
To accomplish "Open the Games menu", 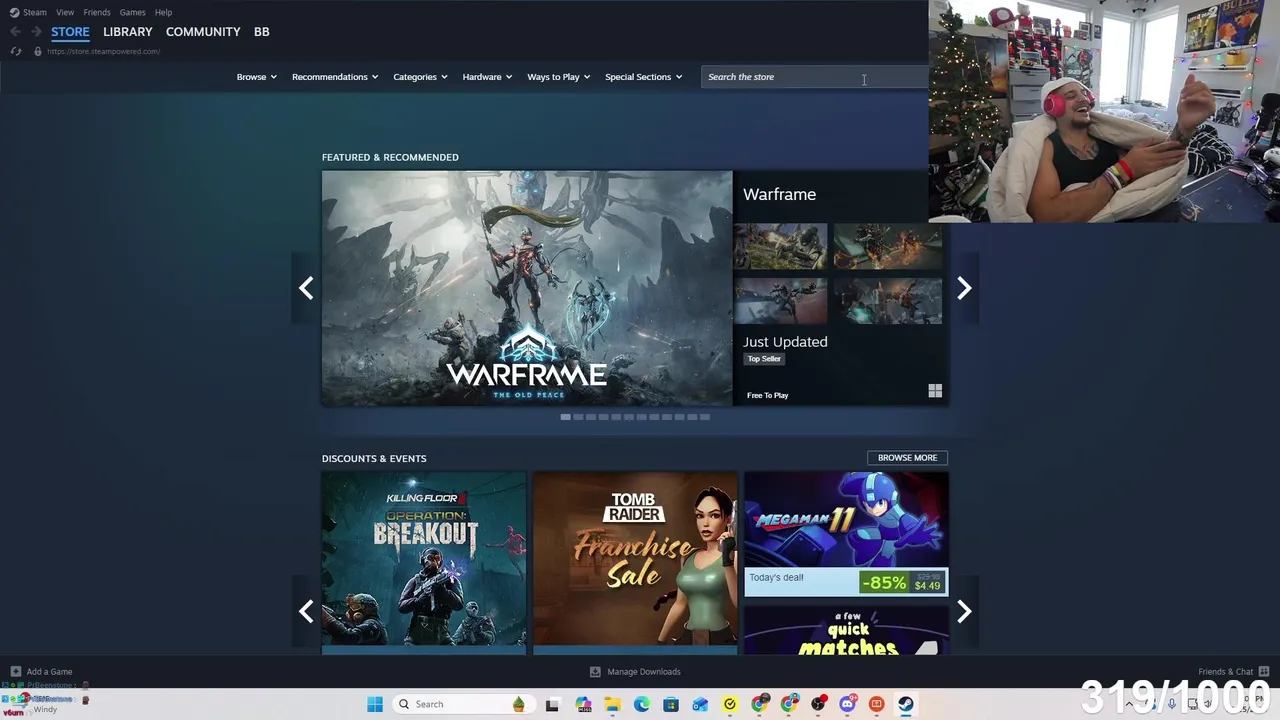I will tap(133, 12).
